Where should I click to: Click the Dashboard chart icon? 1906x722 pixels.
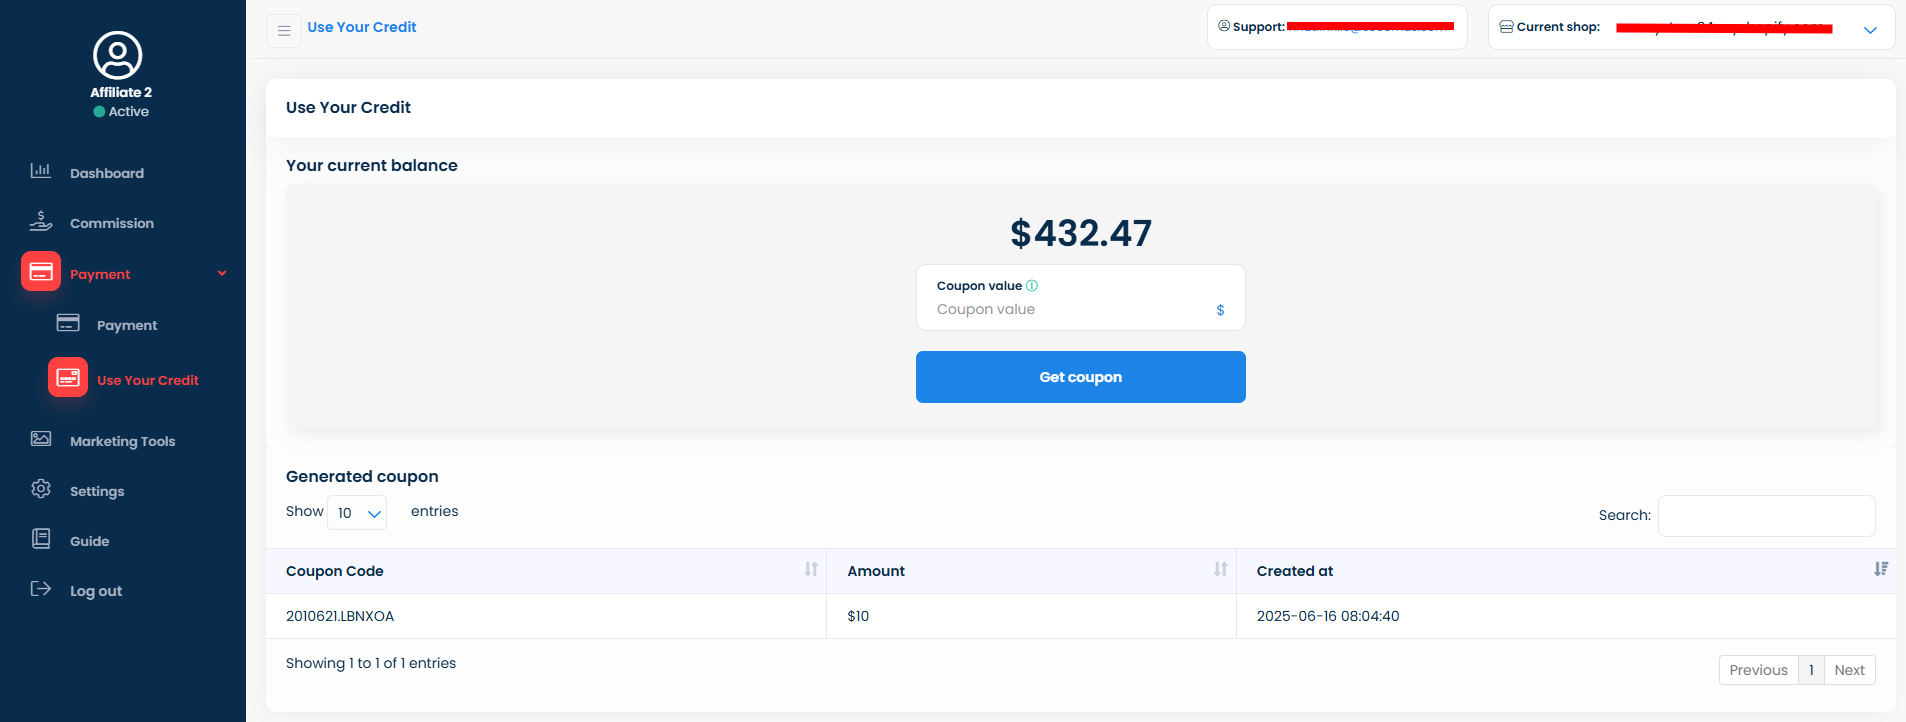[40, 171]
